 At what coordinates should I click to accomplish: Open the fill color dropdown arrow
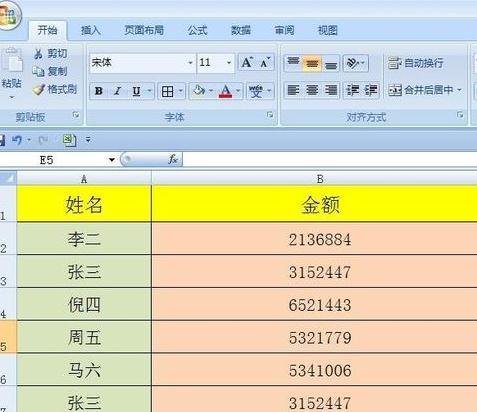211,90
